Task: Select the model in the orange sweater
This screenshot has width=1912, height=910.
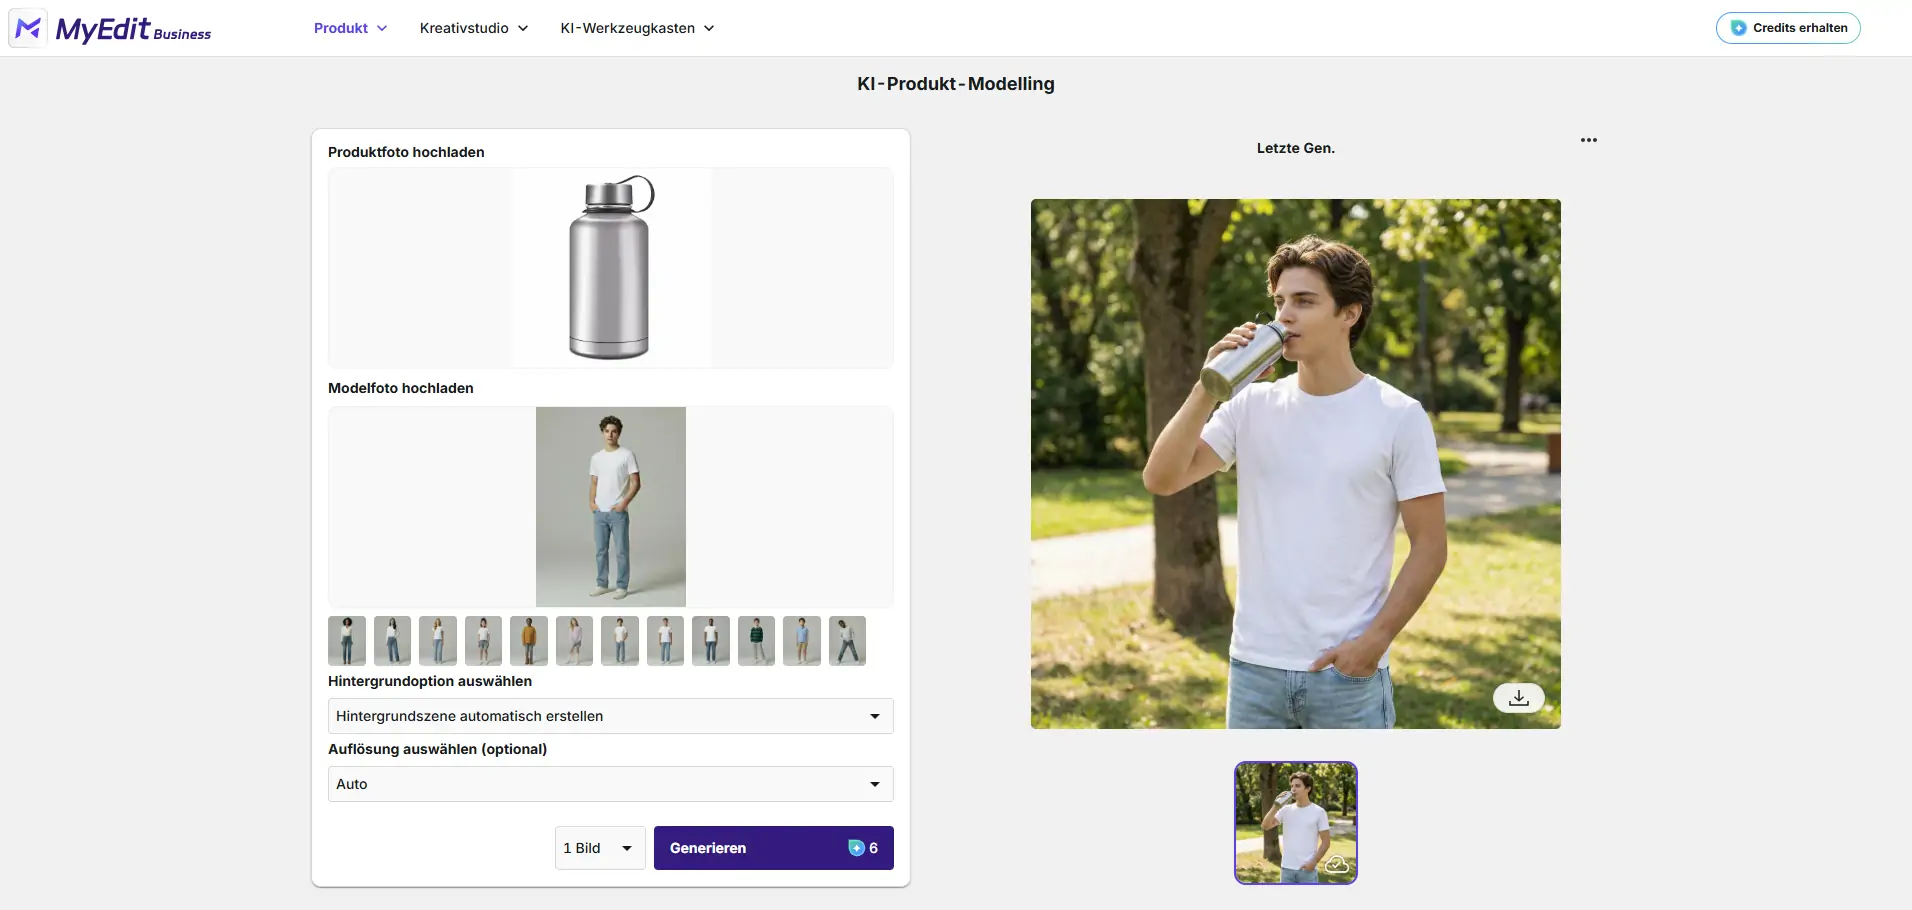Action: pos(529,641)
